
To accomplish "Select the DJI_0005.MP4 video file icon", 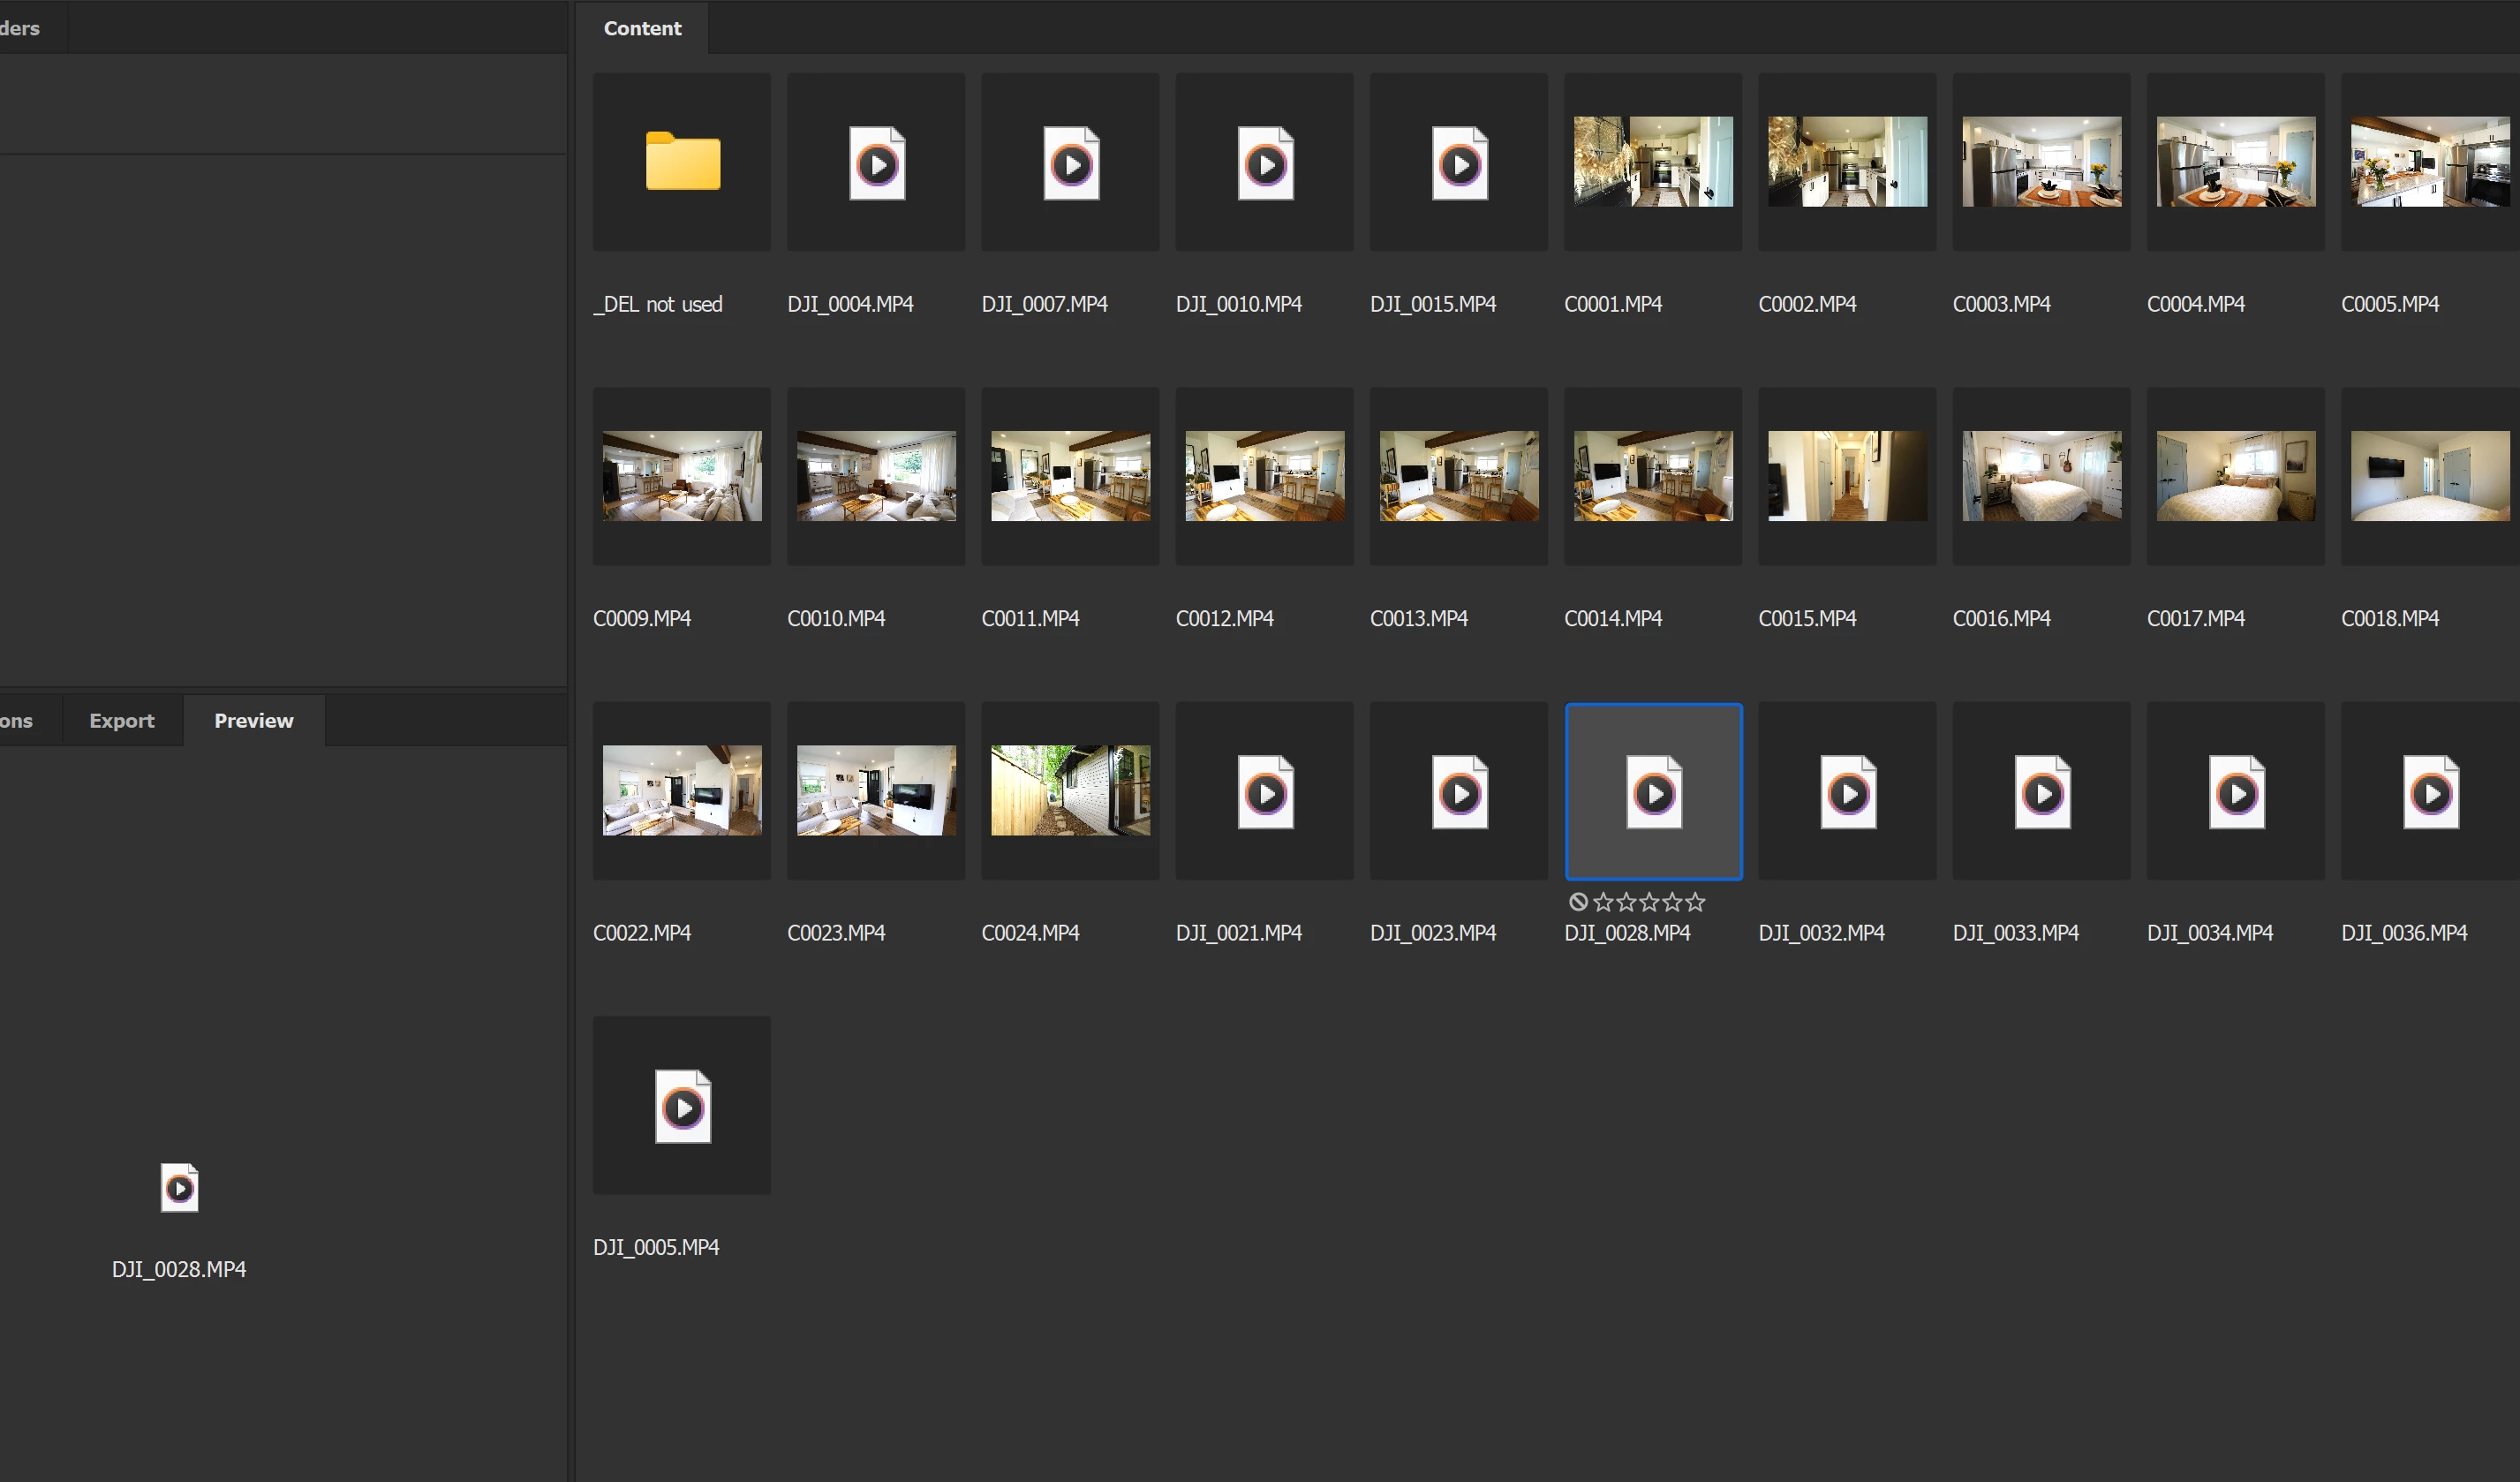I will [x=682, y=1106].
